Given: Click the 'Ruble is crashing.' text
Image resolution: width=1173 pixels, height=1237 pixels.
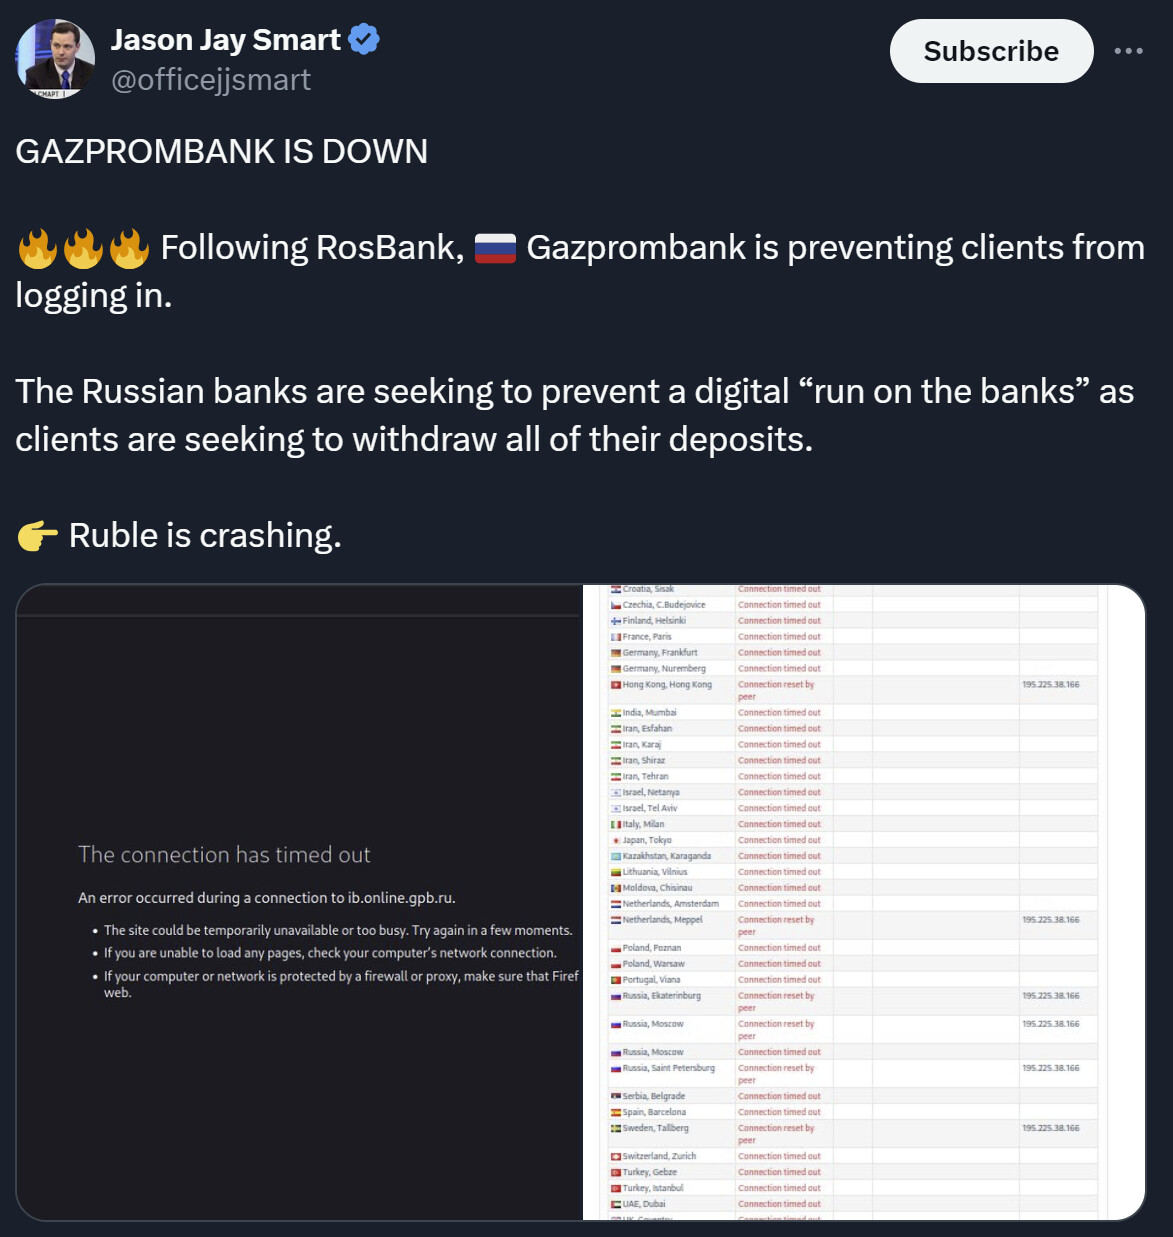Looking at the screenshot, I should tap(205, 536).
